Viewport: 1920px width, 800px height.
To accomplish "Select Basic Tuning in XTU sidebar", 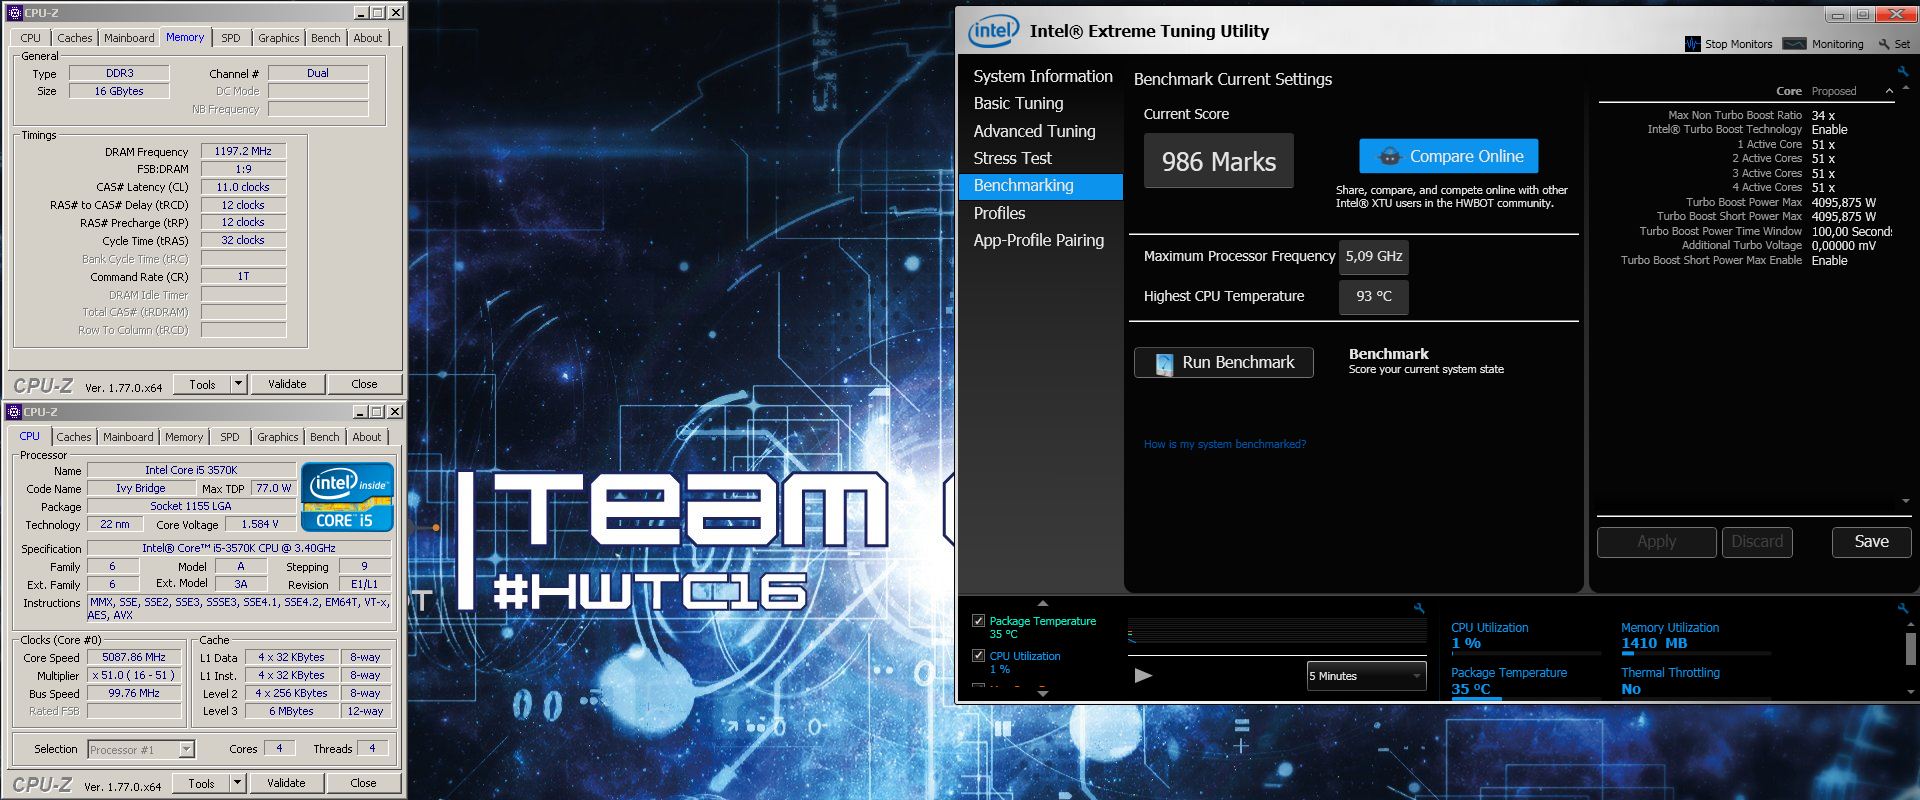I will tap(1018, 103).
